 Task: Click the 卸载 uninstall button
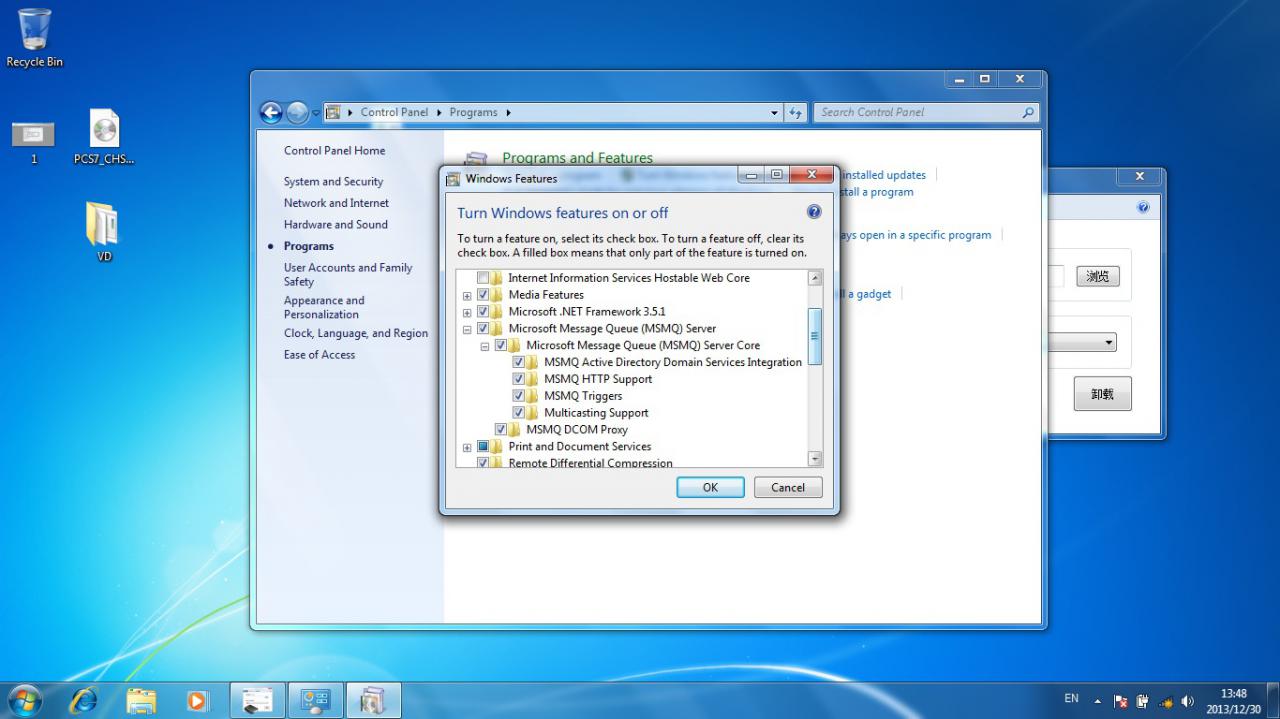coord(1103,395)
